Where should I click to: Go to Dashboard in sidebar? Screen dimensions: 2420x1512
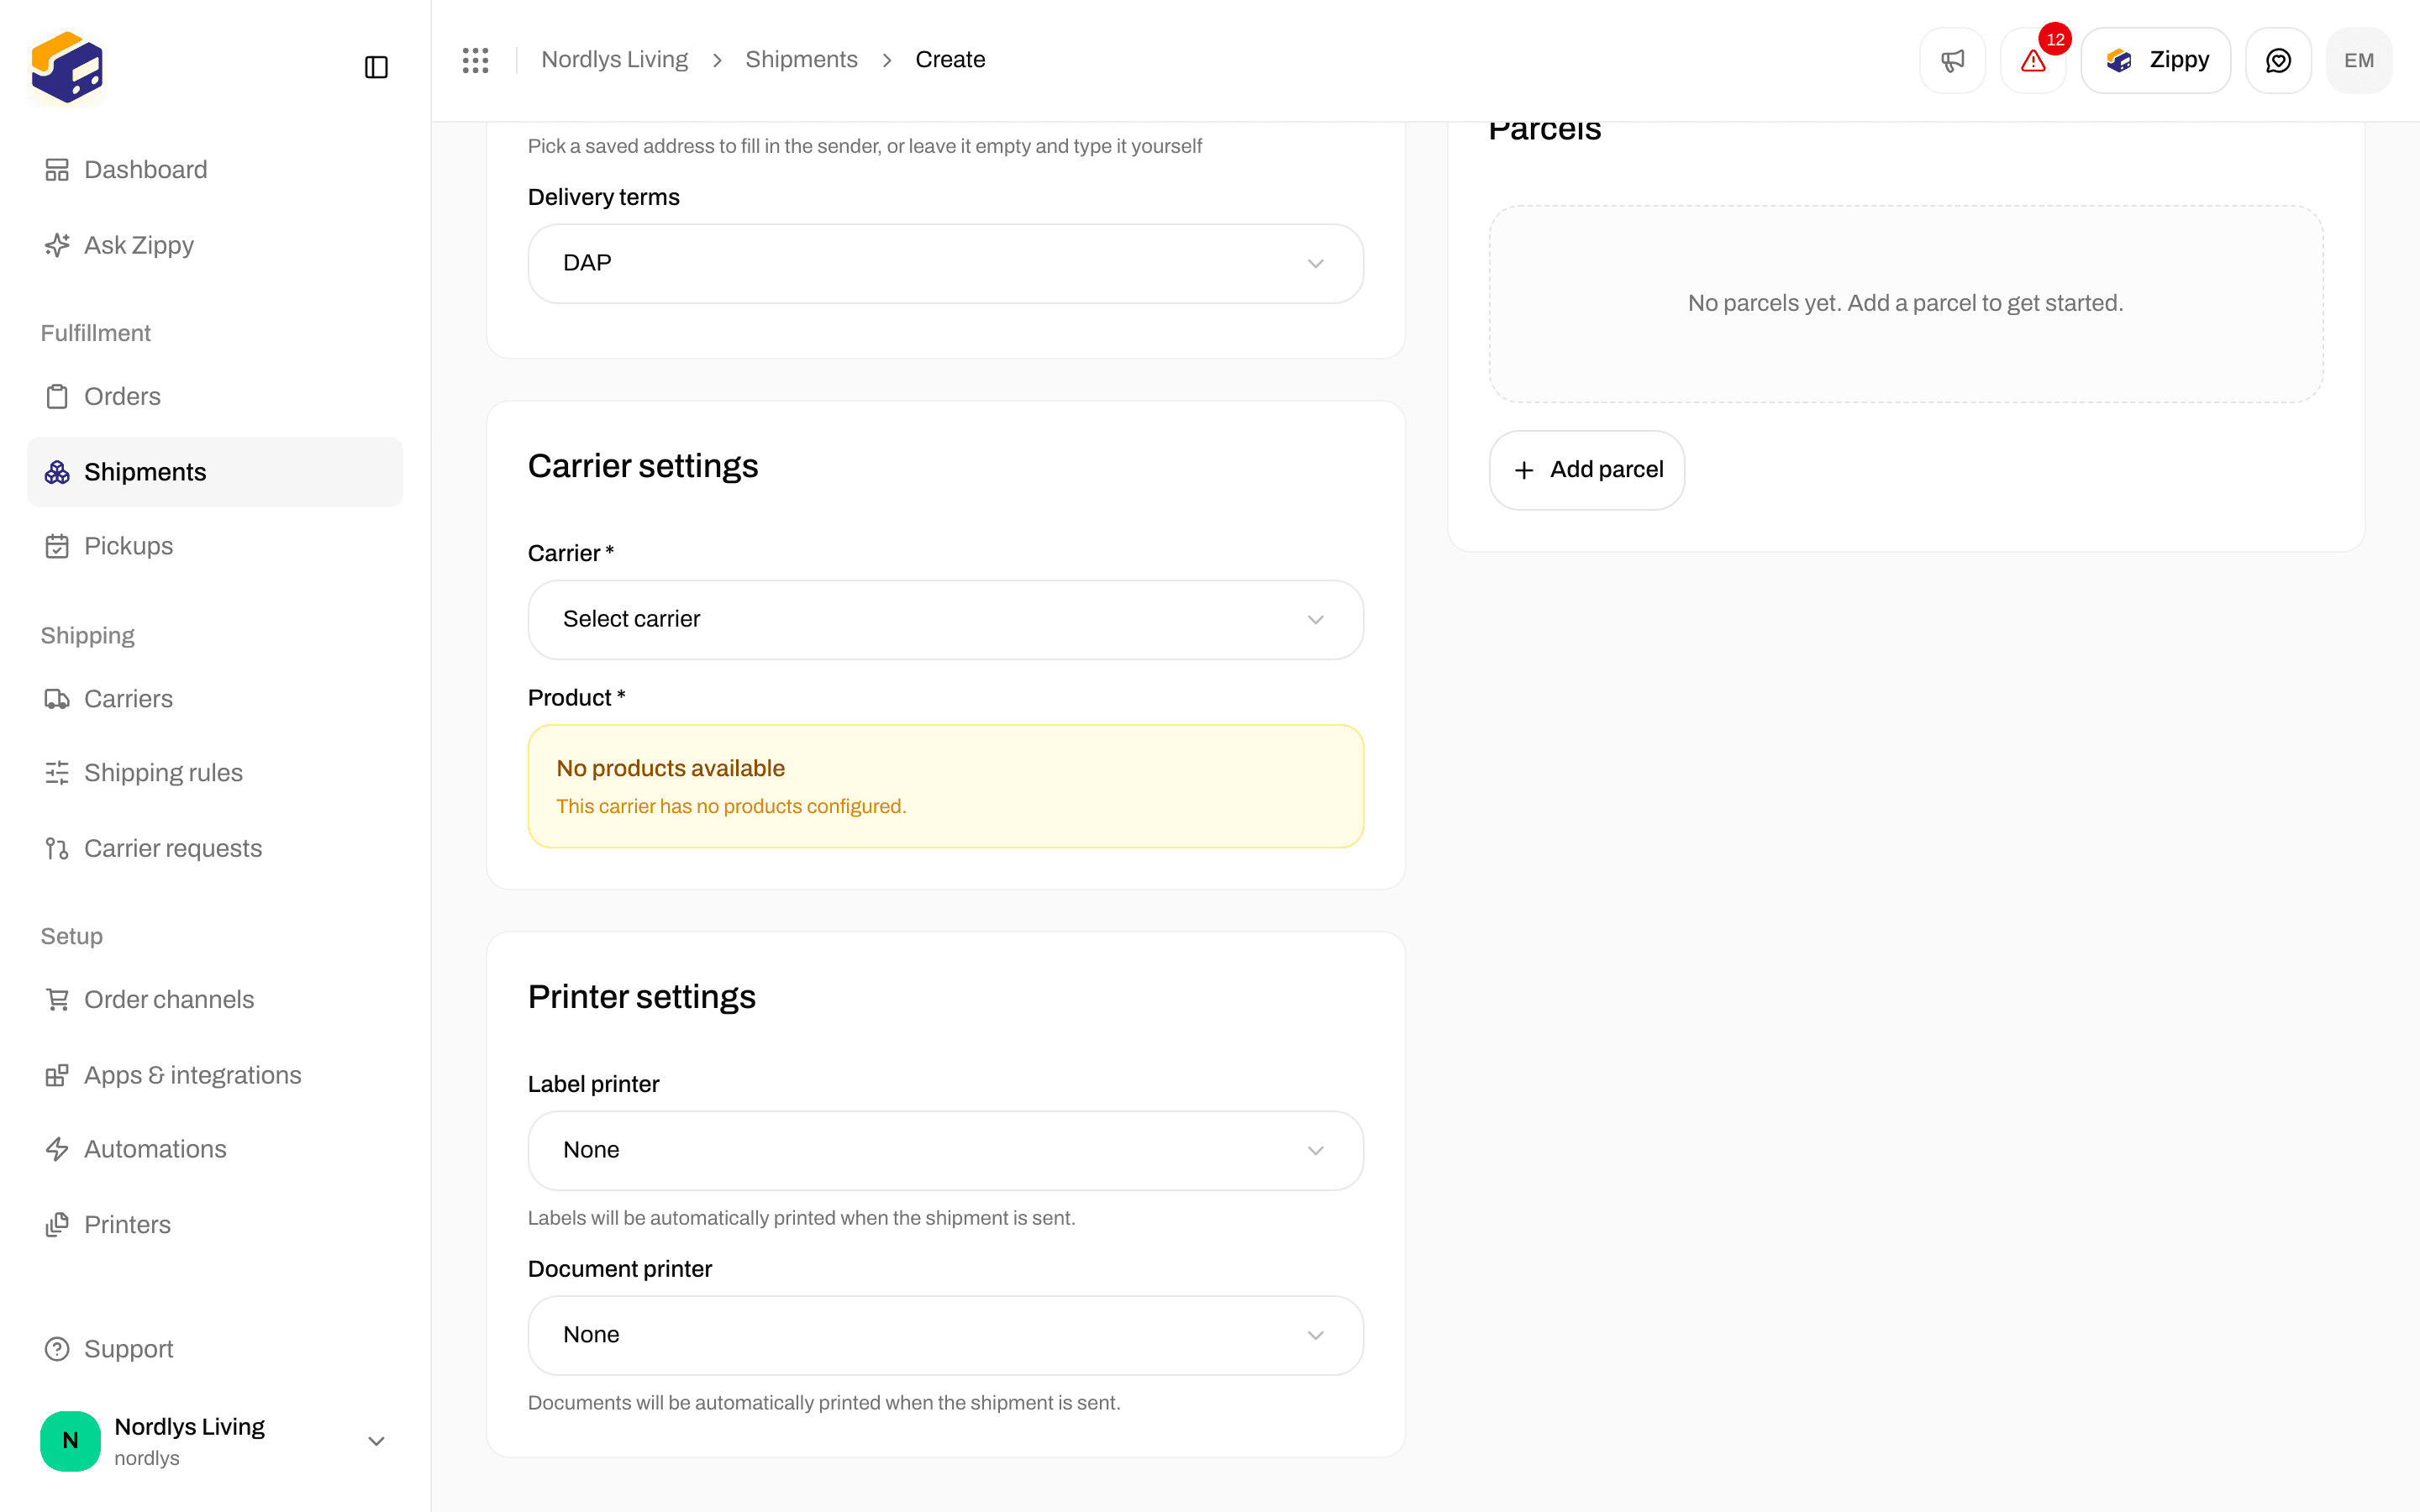[x=215, y=170]
